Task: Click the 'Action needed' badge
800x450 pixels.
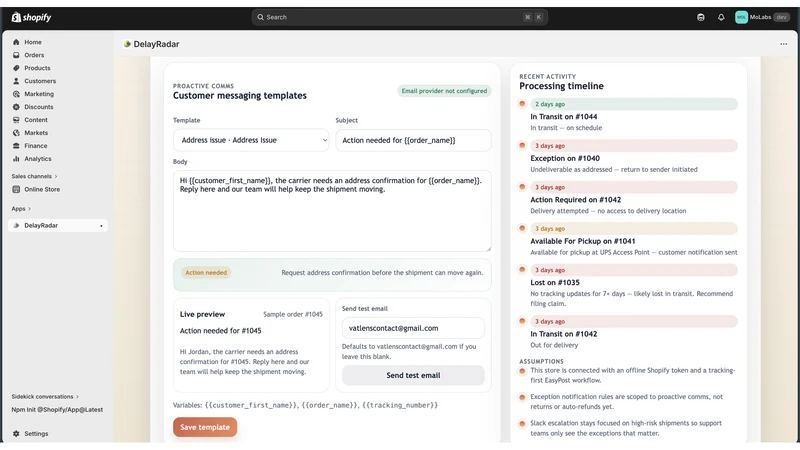Action: (206, 272)
